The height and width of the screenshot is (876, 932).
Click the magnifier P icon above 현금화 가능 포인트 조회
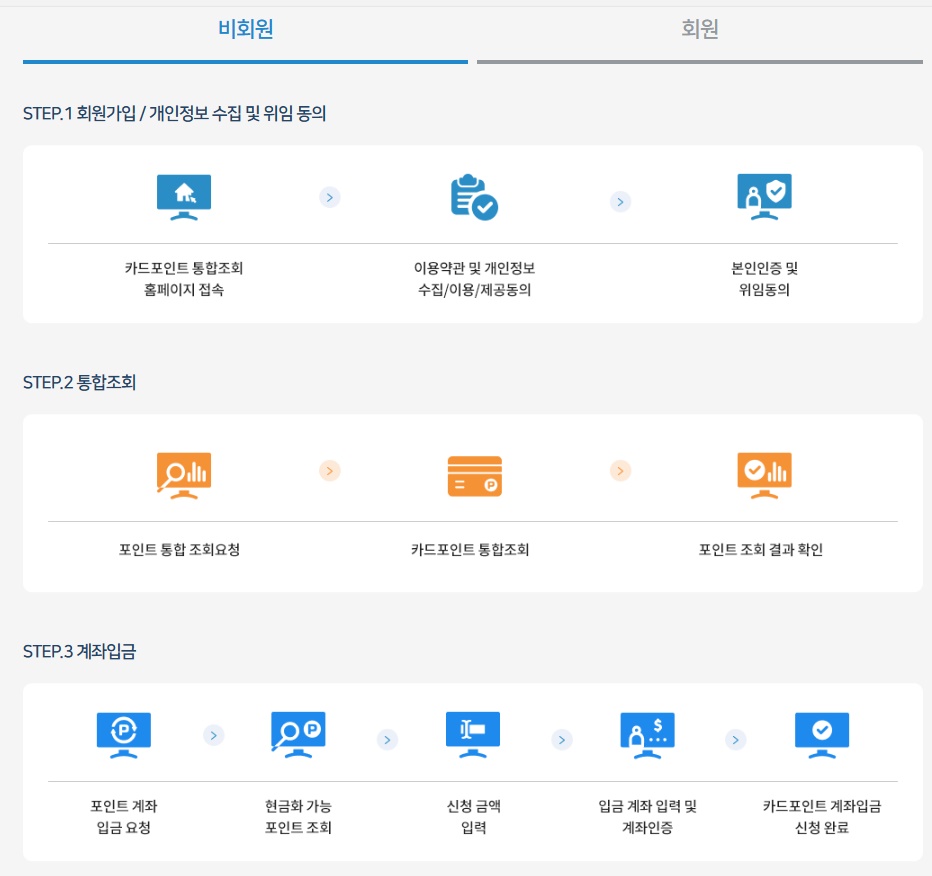(298, 735)
